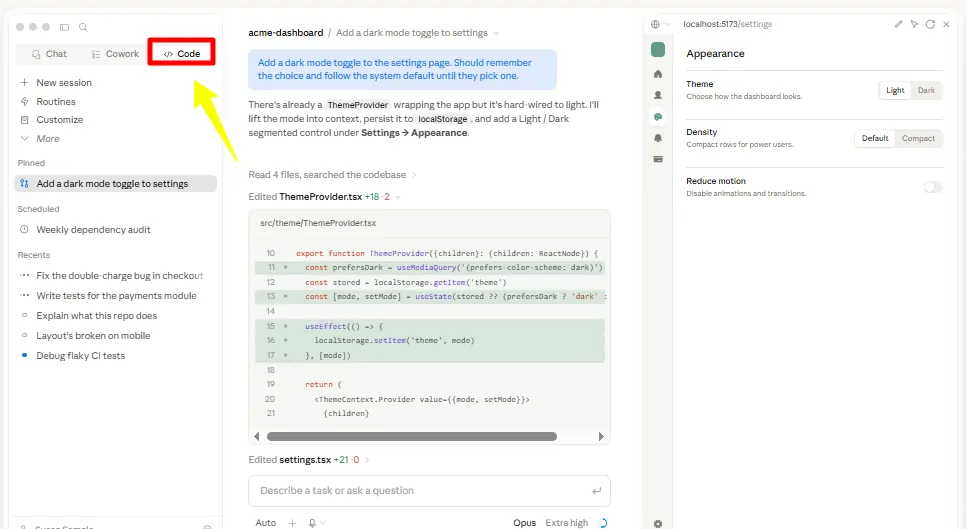Click the send (return arrow) icon

point(596,491)
